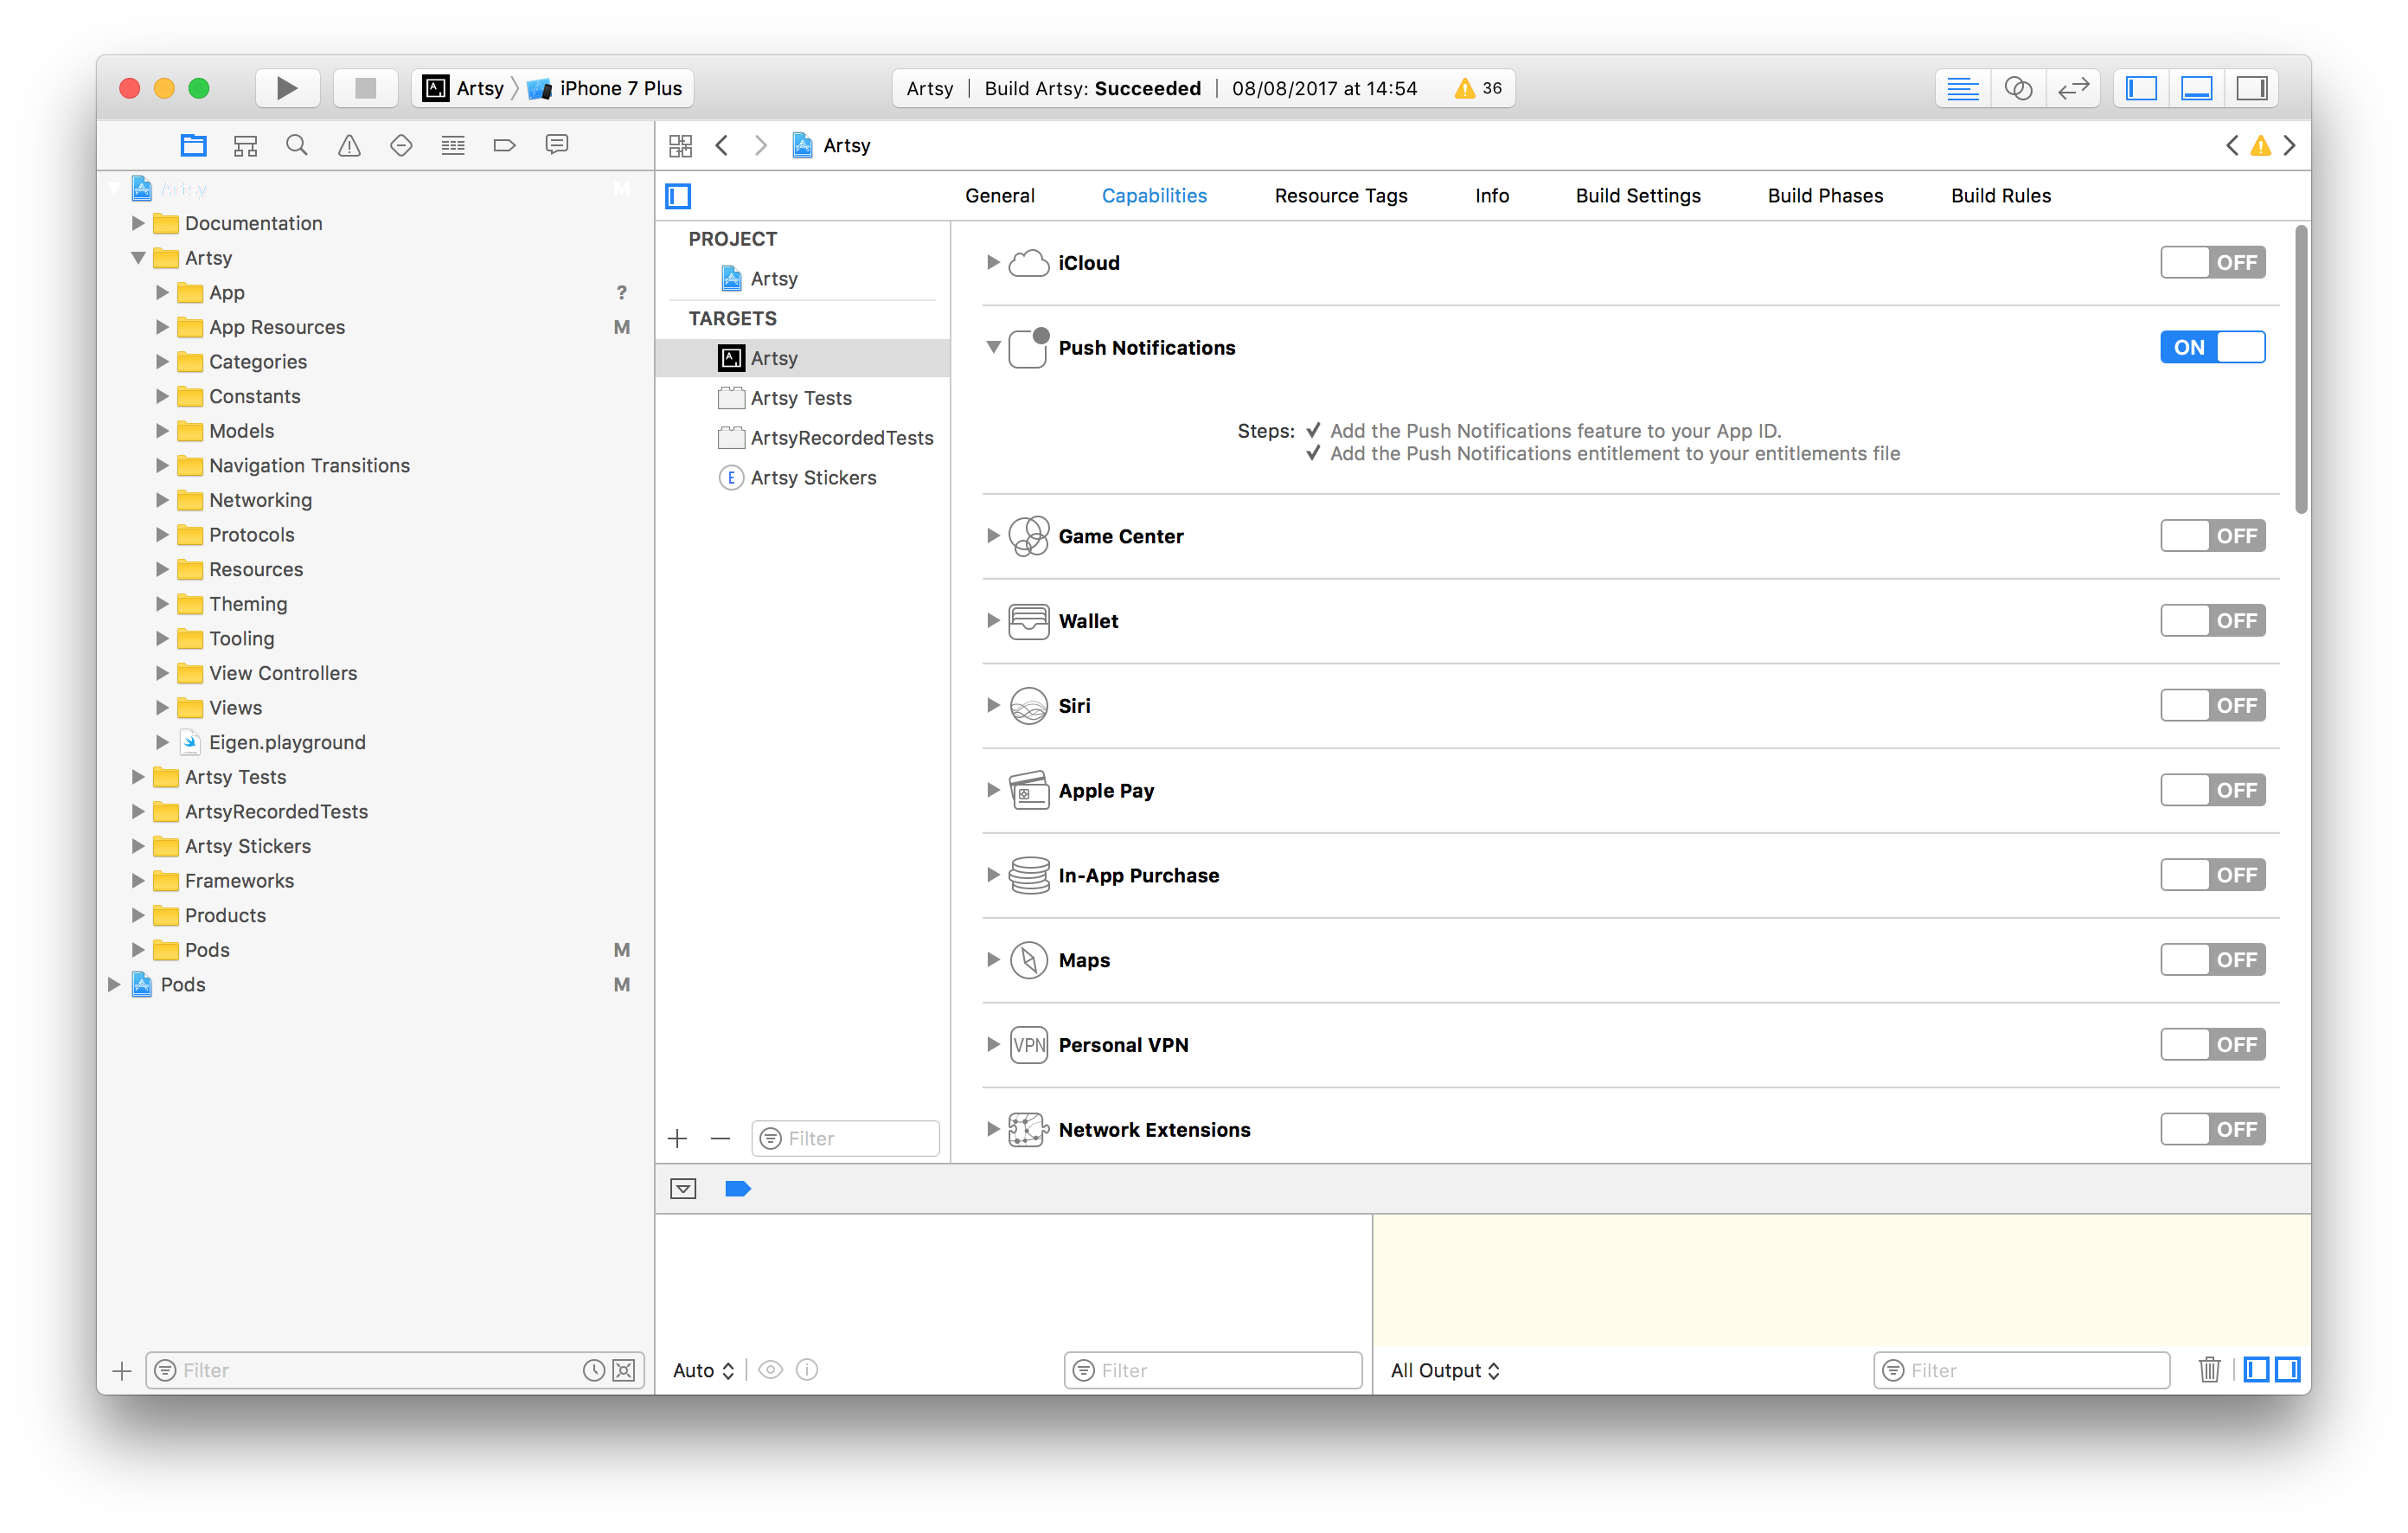The height and width of the screenshot is (1533, 2408).
Task: Enable the Apple Pay capability
Action: click(x=2212, y=790)
